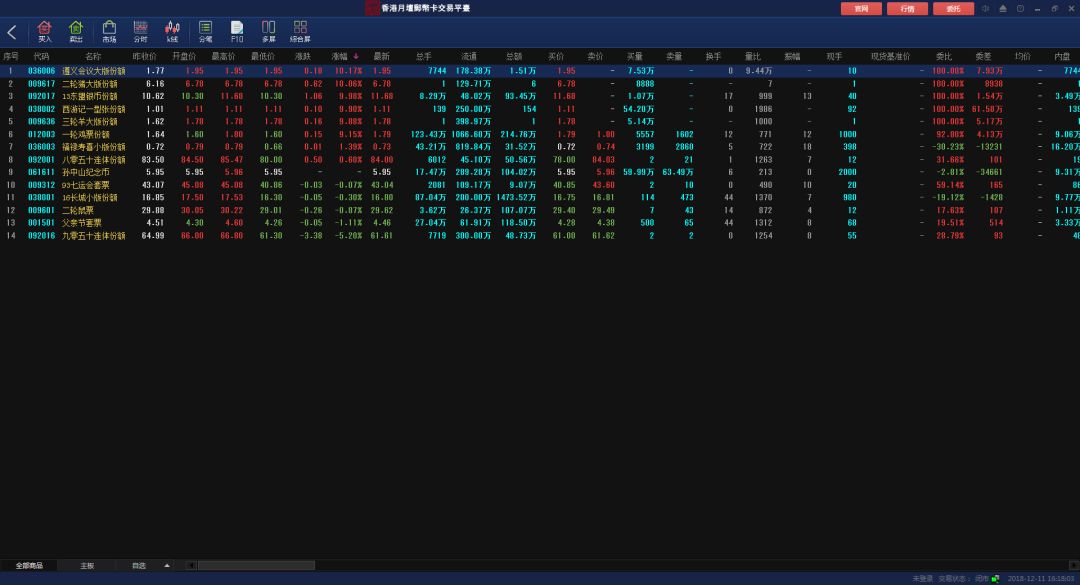Sort by the 量比 column header
Viewport: 1080px width, 585px height.
pos(753,57)
